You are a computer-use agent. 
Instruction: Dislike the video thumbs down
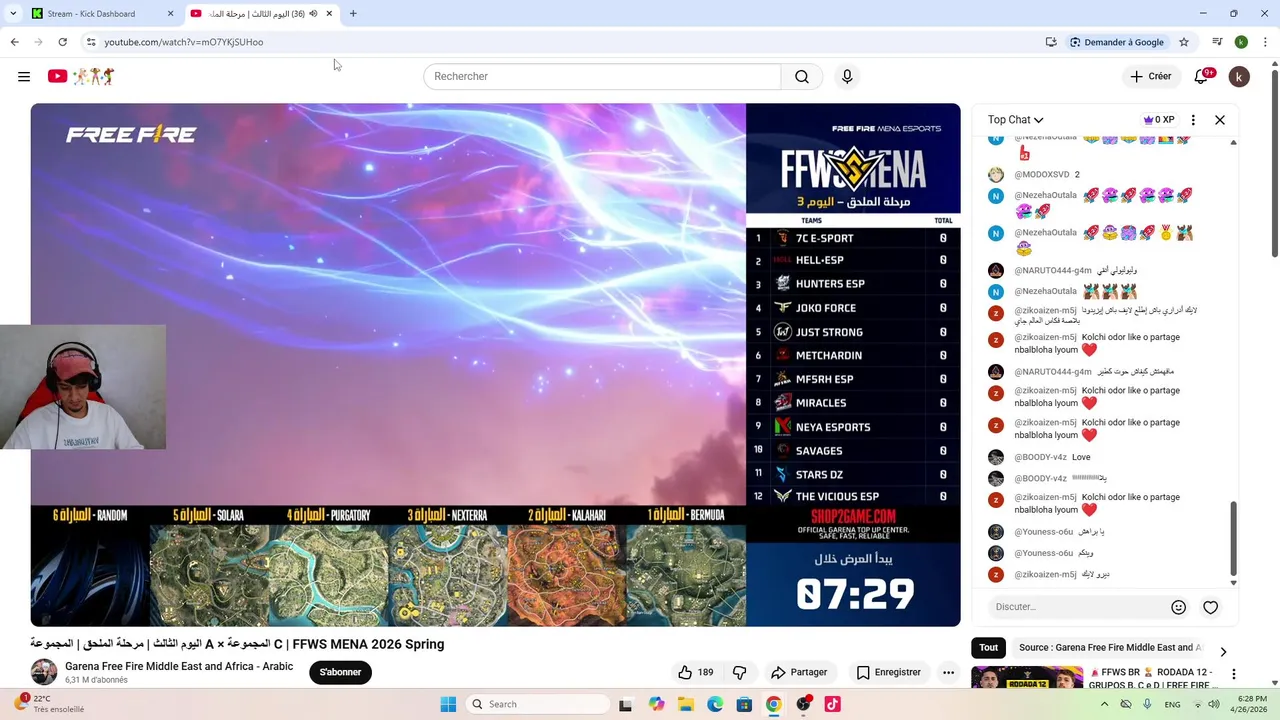click(x=740, y=672)
